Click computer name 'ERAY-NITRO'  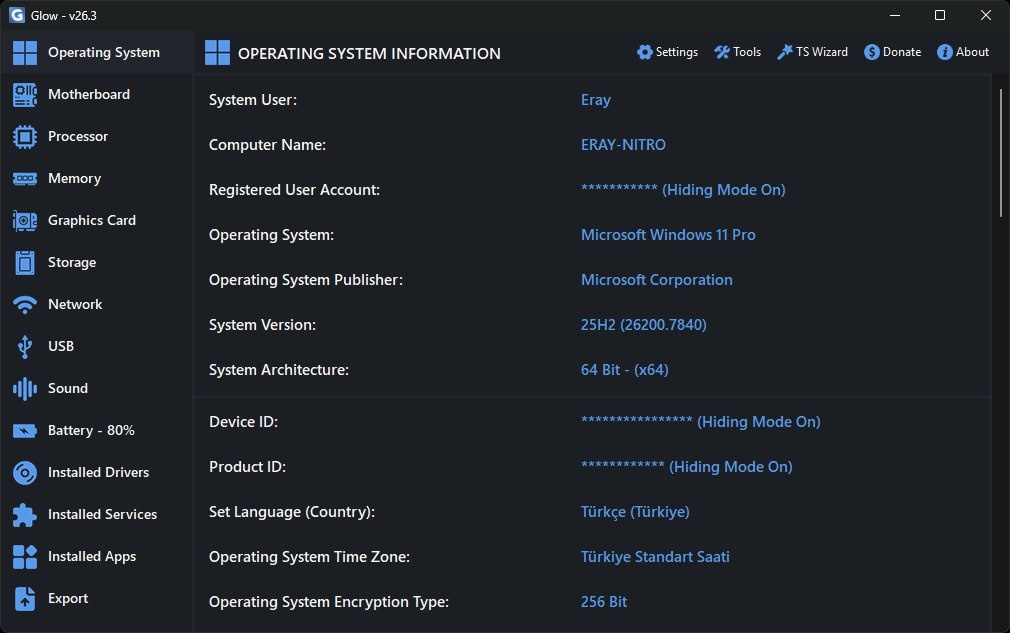pyautogui.click(x=623, y=145)
